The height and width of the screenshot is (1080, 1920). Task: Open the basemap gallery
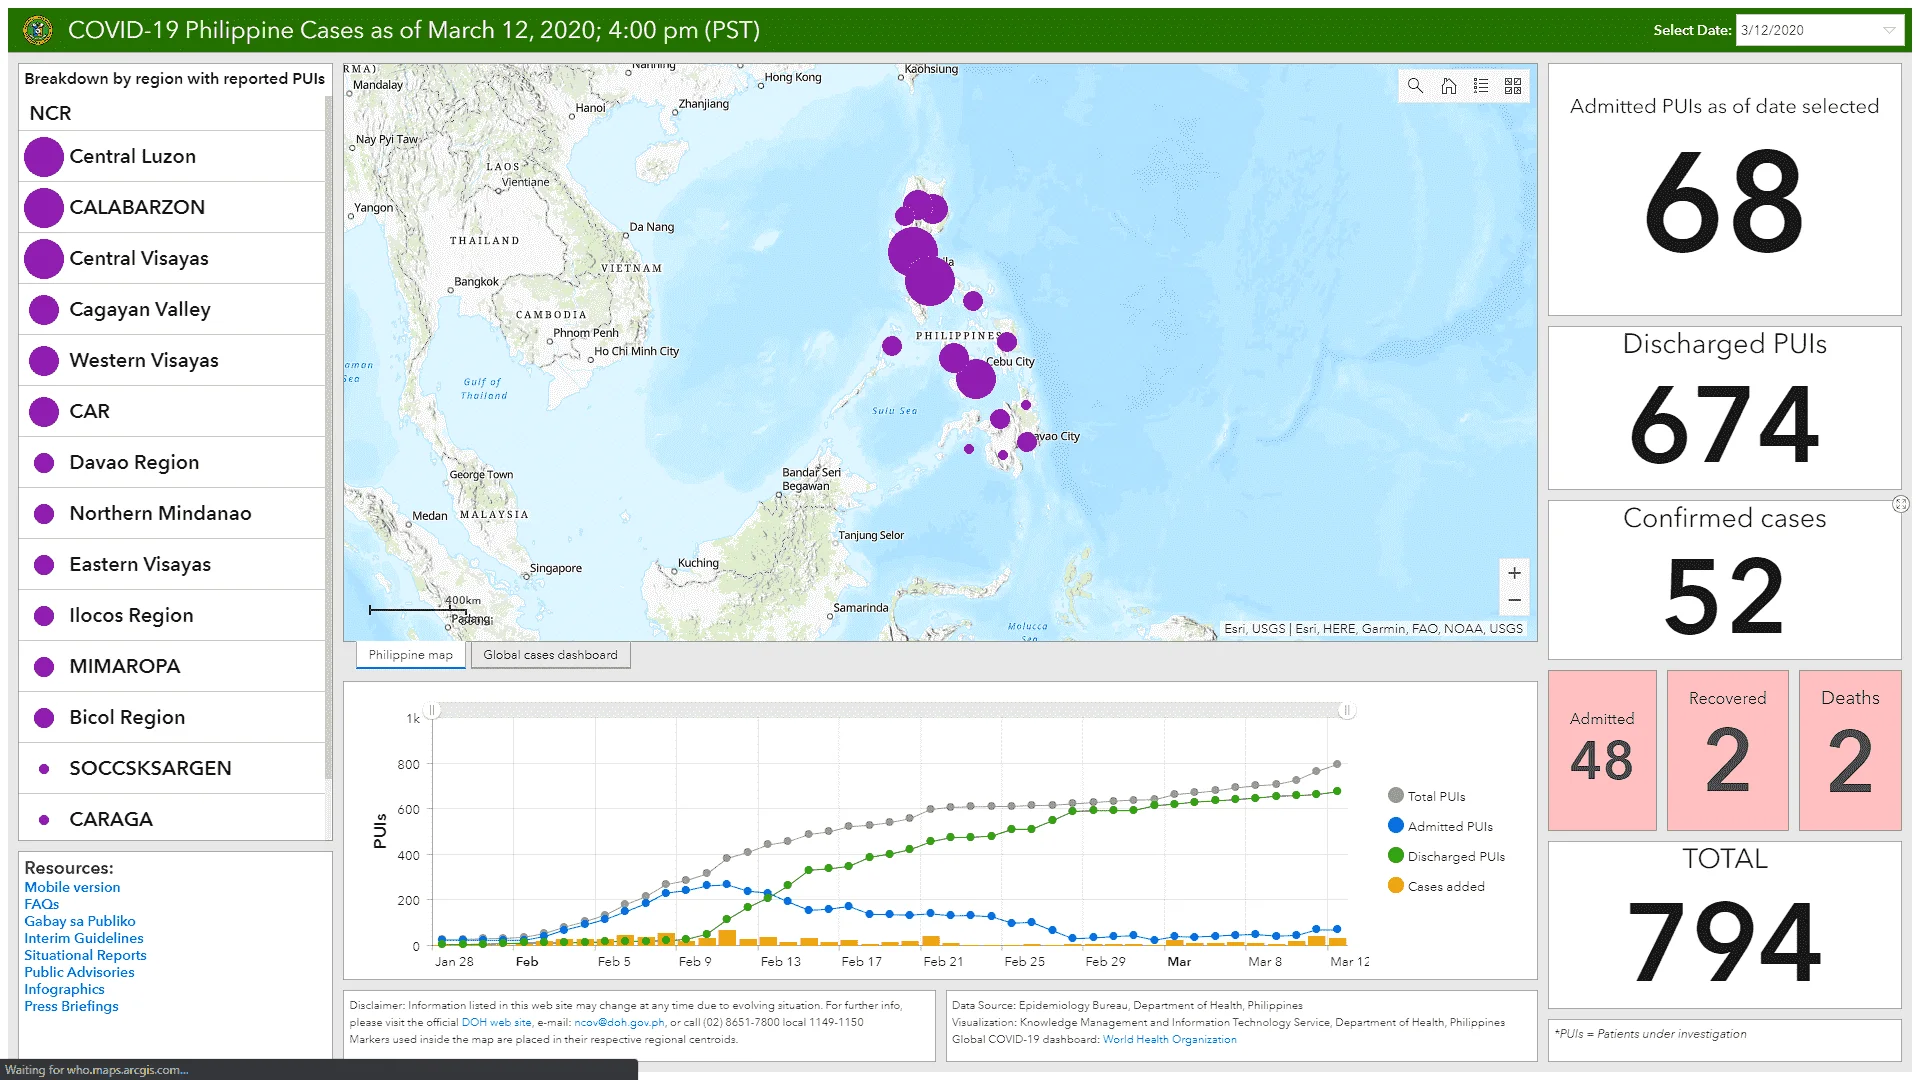pos(1513,86)
